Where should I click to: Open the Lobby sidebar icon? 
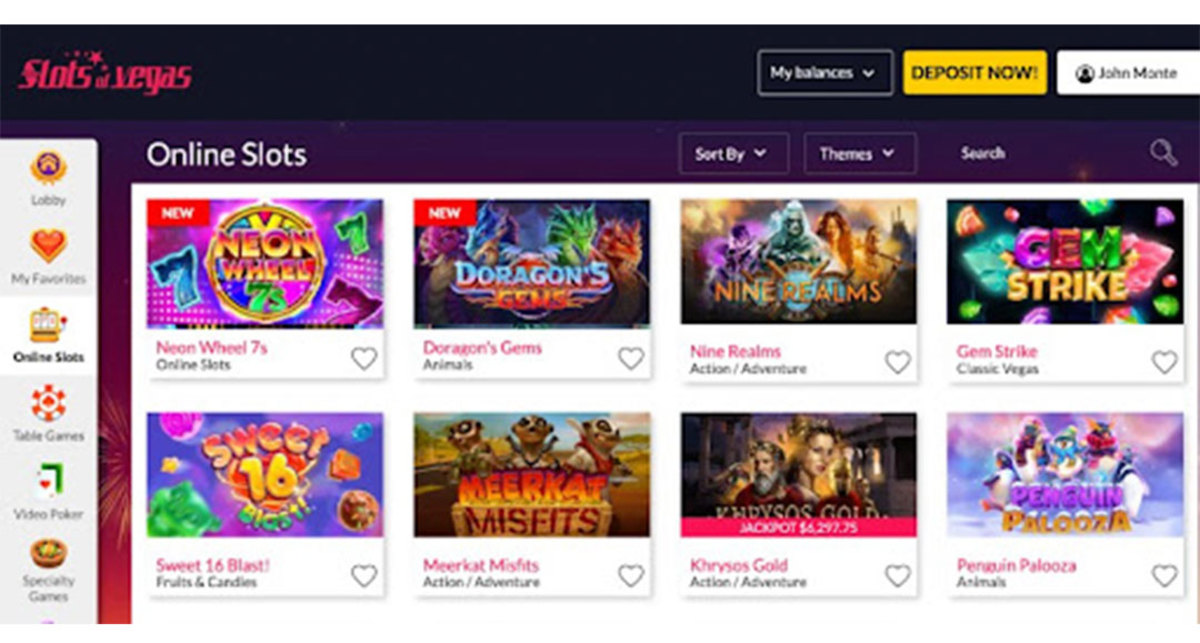click(x=48, y=168)
